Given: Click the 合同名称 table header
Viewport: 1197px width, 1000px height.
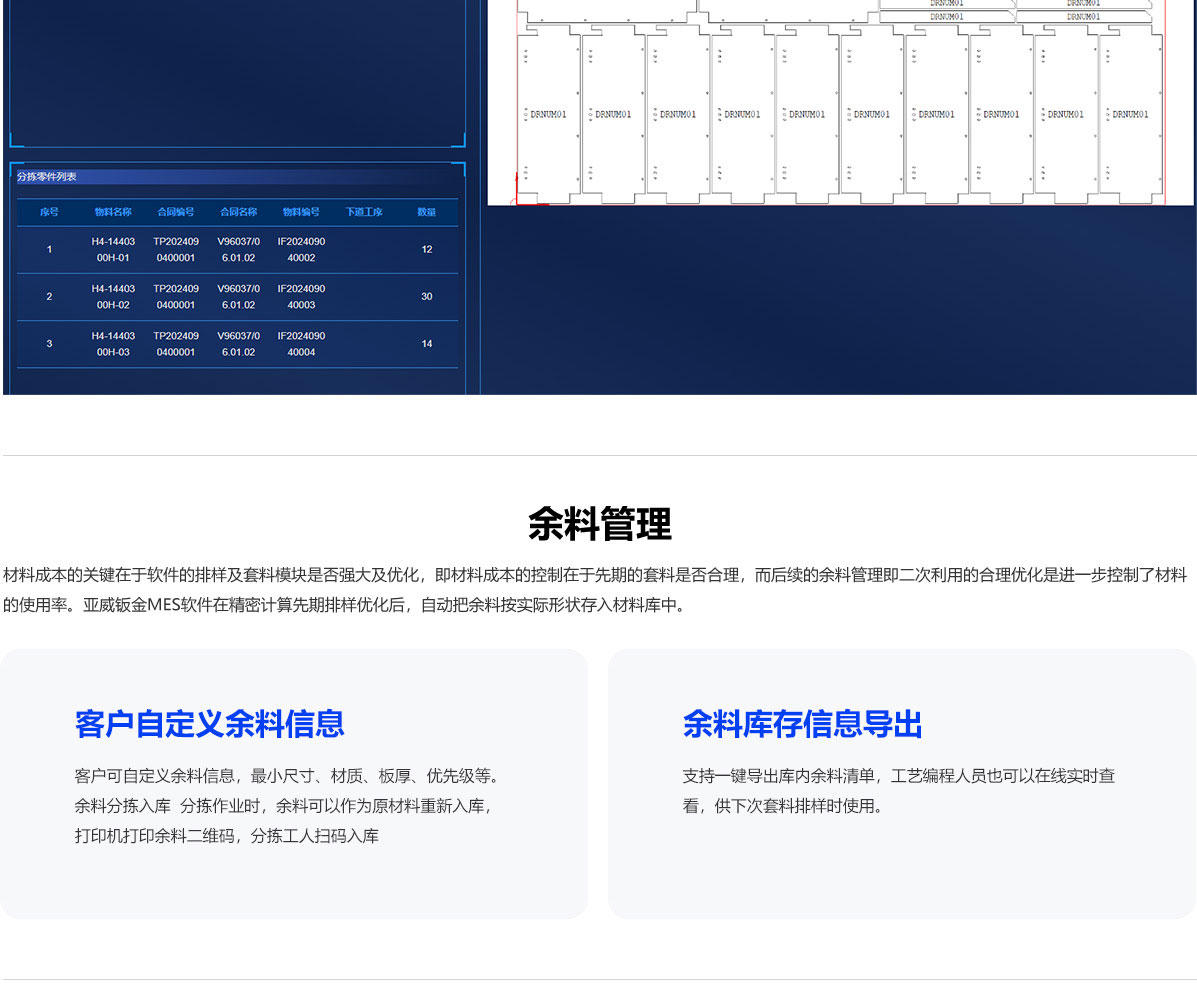Looking at the screenshot, I should coord(238,212).
